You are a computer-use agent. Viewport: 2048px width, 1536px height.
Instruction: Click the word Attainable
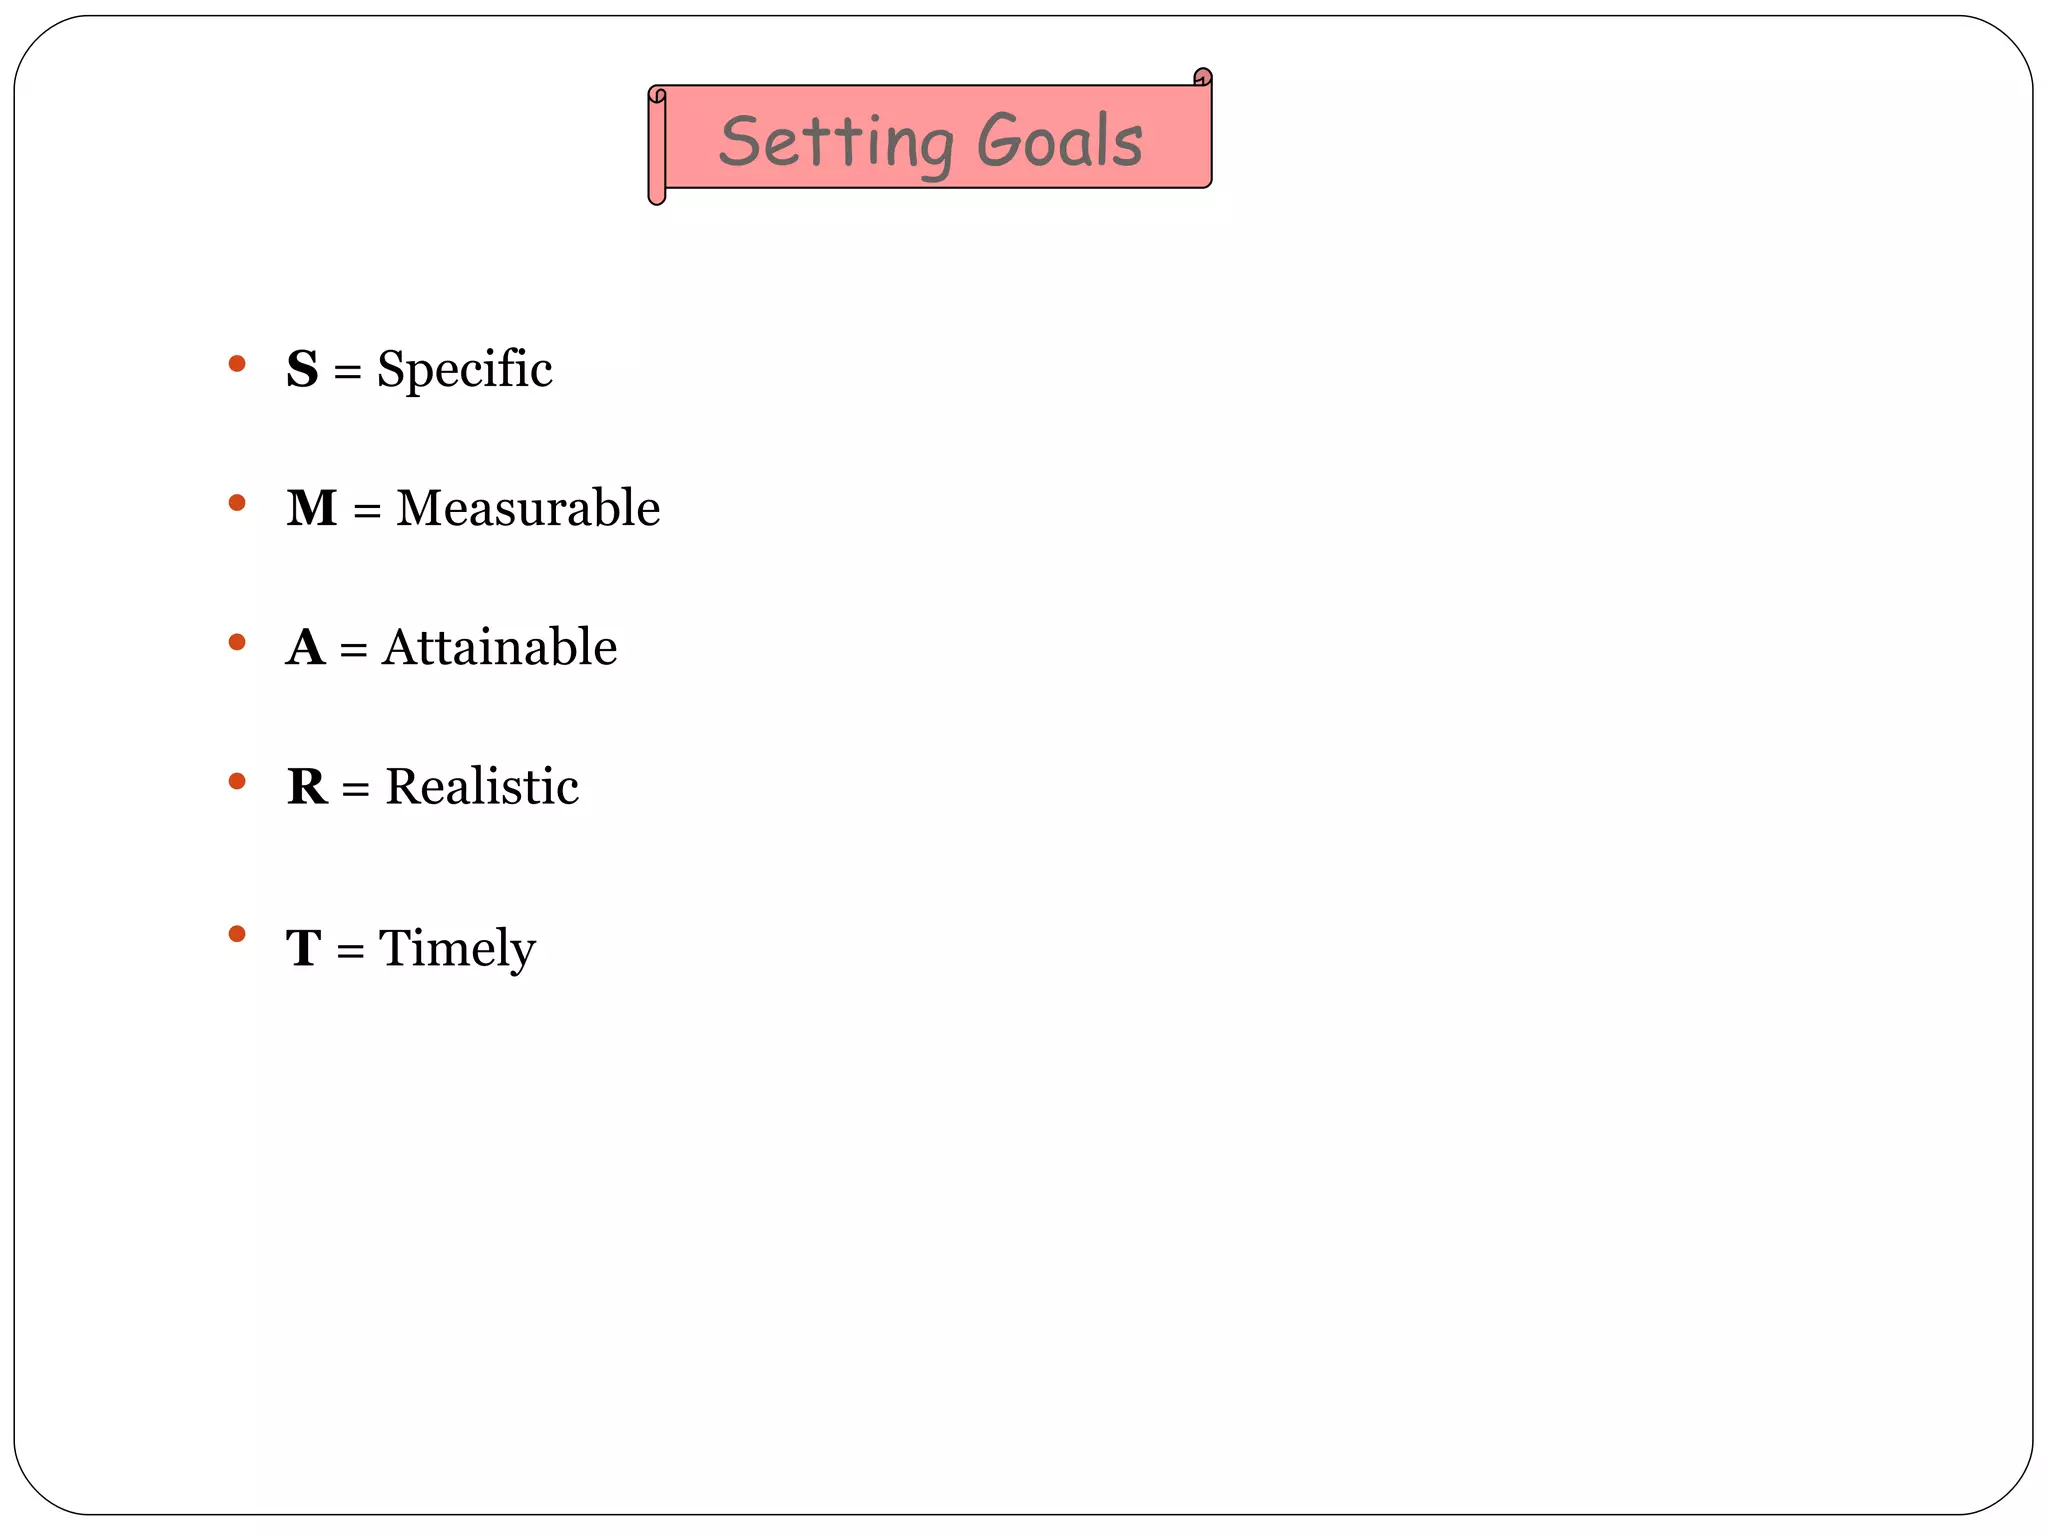[x=499, y=647]
